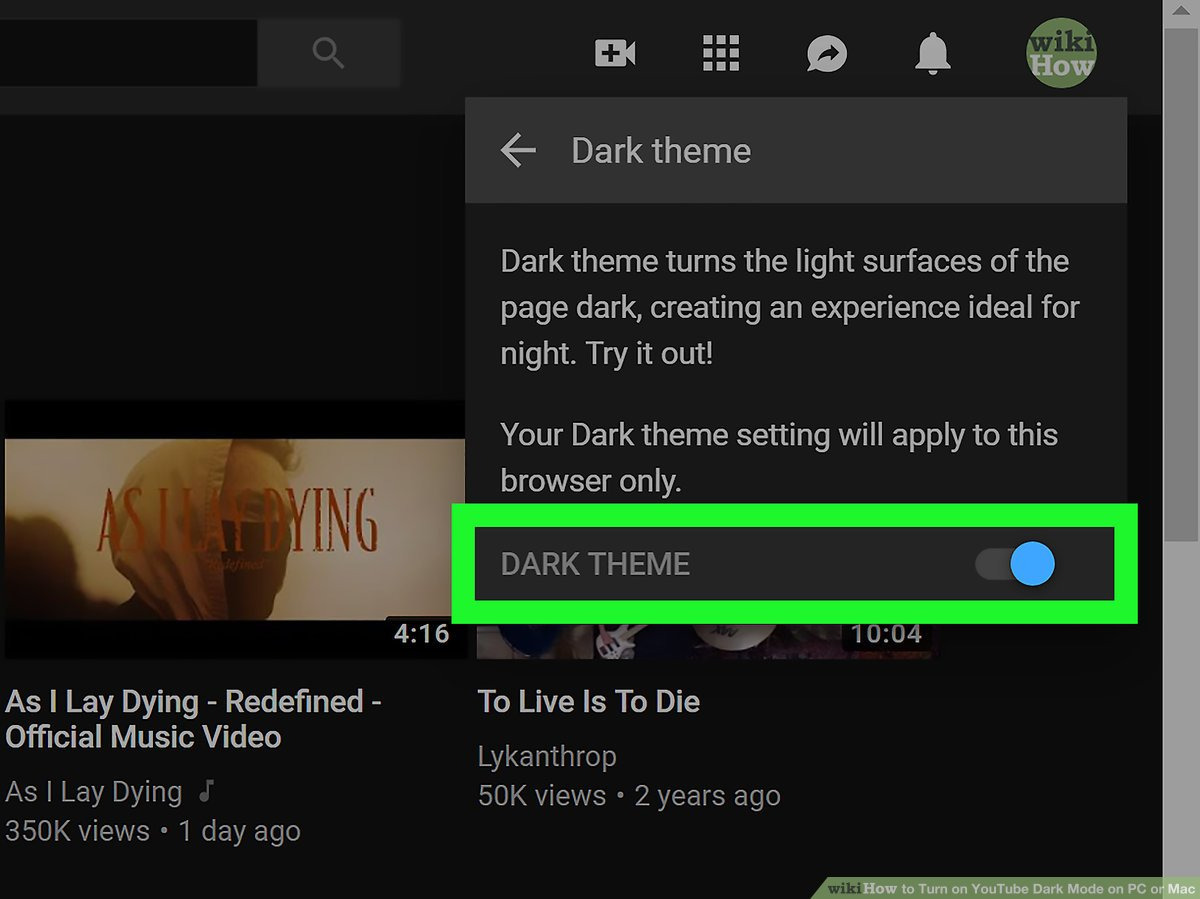Open the As I Lay Dying video thumbnail

pos(235,529)
